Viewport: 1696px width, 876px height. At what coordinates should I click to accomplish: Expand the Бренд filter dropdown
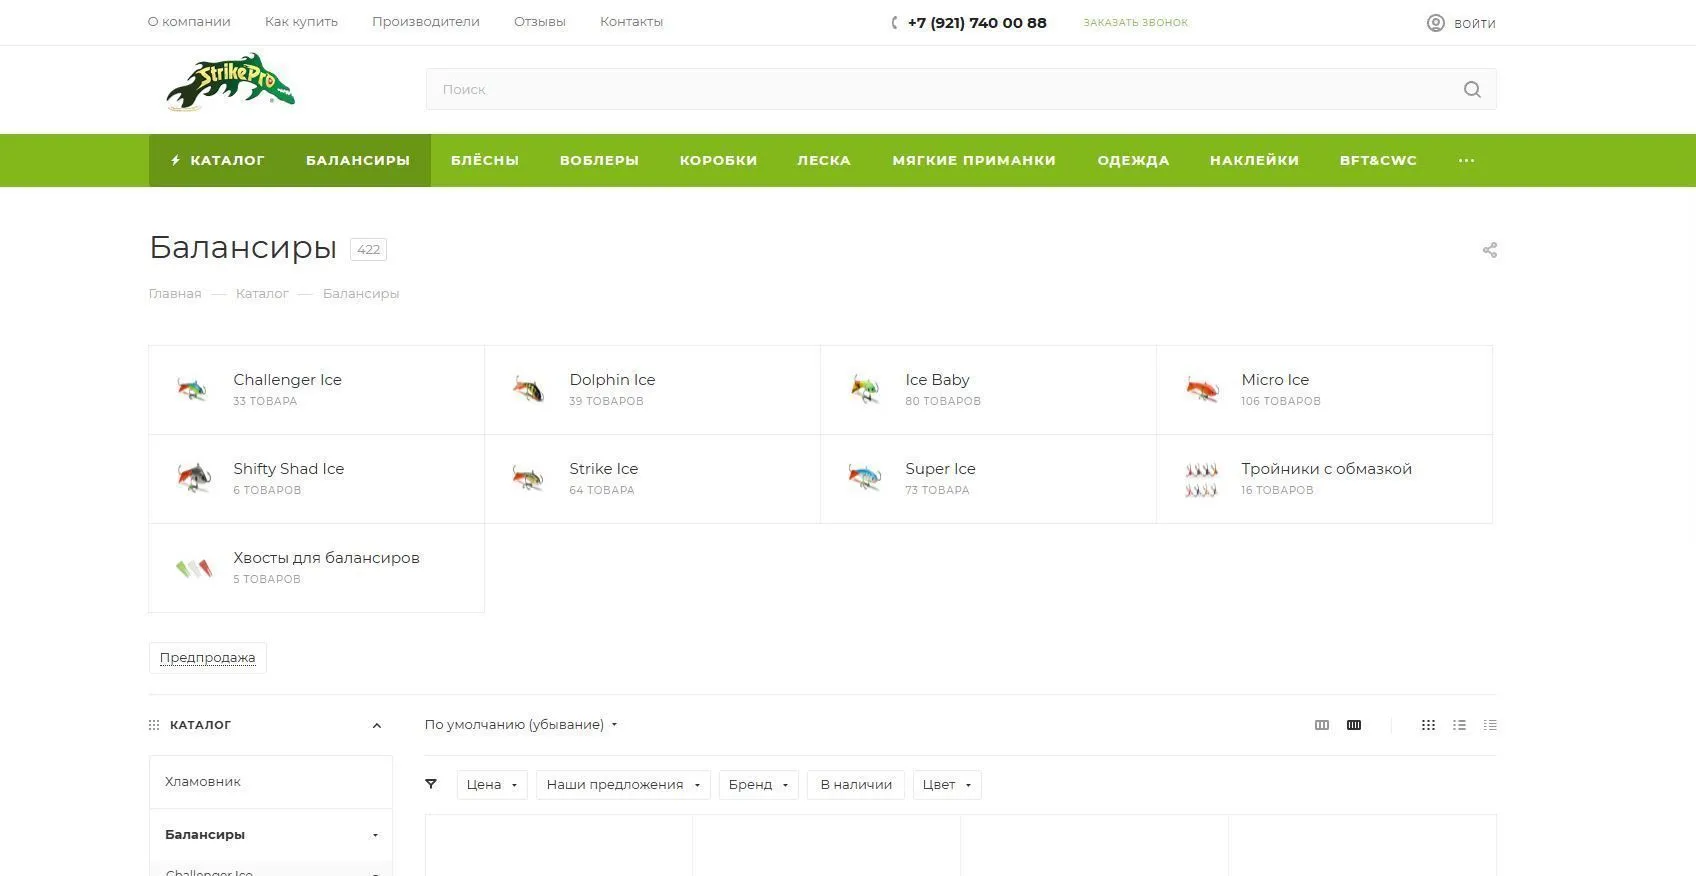(758, 785)
